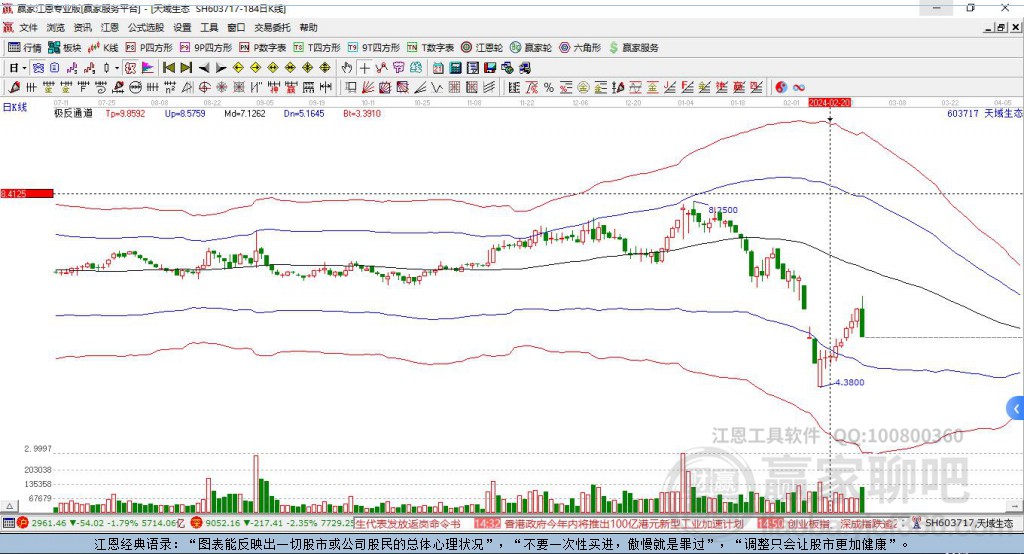
Task: Click the n² number tool icon
Action: coord(170,87)
